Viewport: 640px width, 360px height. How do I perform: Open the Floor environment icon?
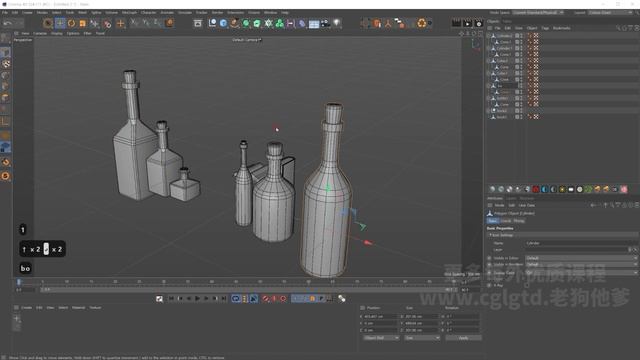coord(314,24)
